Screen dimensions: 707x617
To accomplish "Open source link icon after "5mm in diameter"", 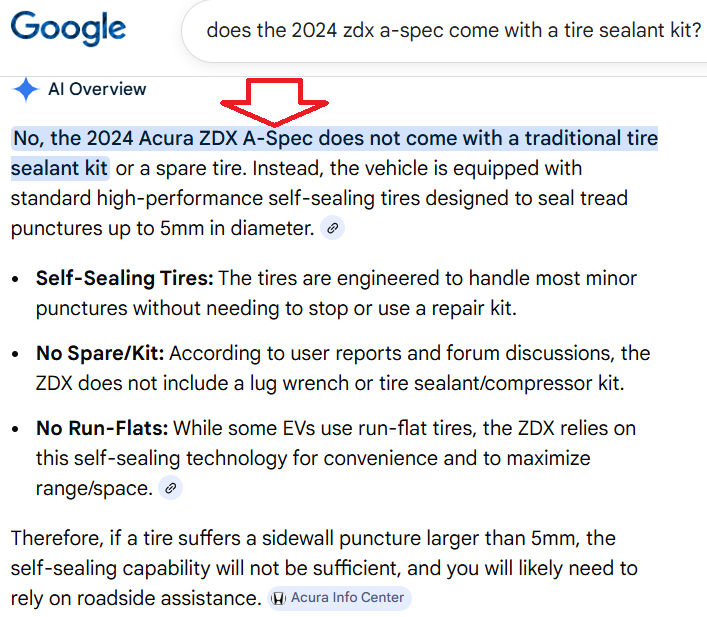I will click(333, 229).
